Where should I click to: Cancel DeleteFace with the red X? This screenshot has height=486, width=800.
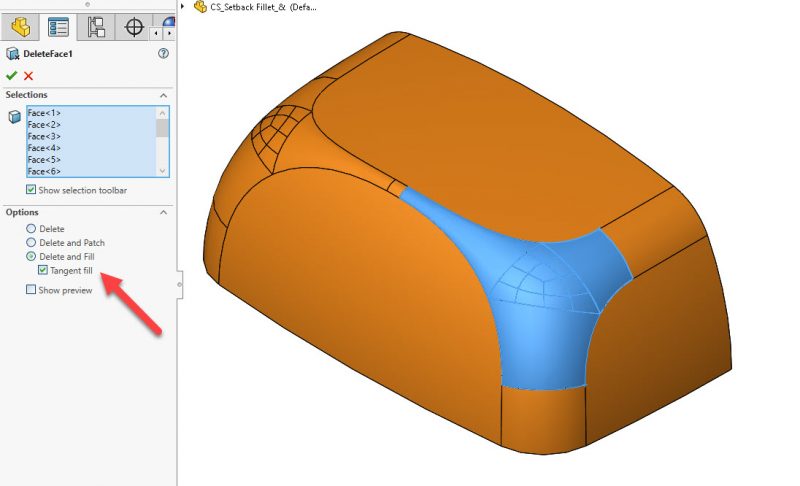click(28, 75)
